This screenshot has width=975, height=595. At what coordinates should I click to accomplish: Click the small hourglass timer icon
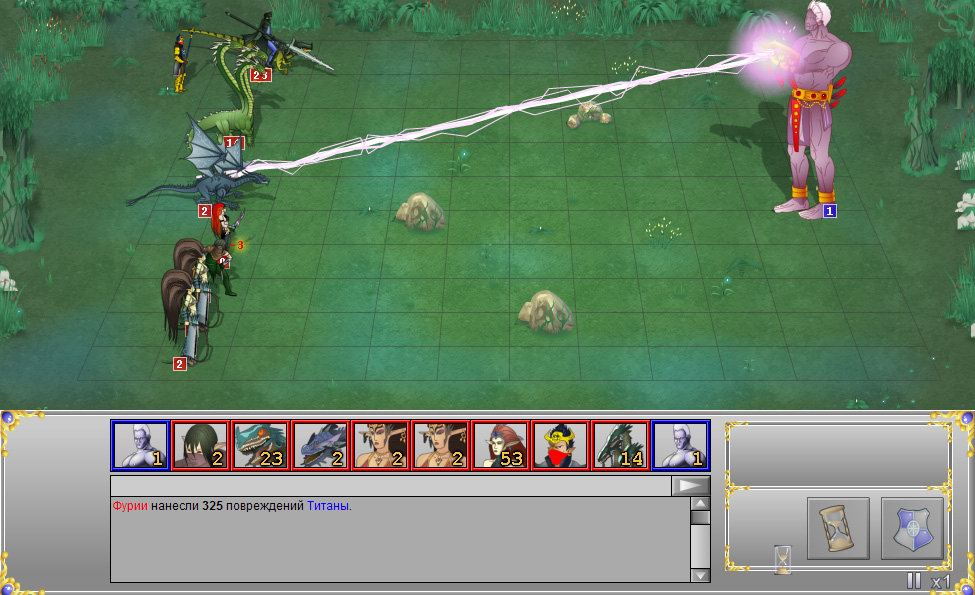(782, 559)
